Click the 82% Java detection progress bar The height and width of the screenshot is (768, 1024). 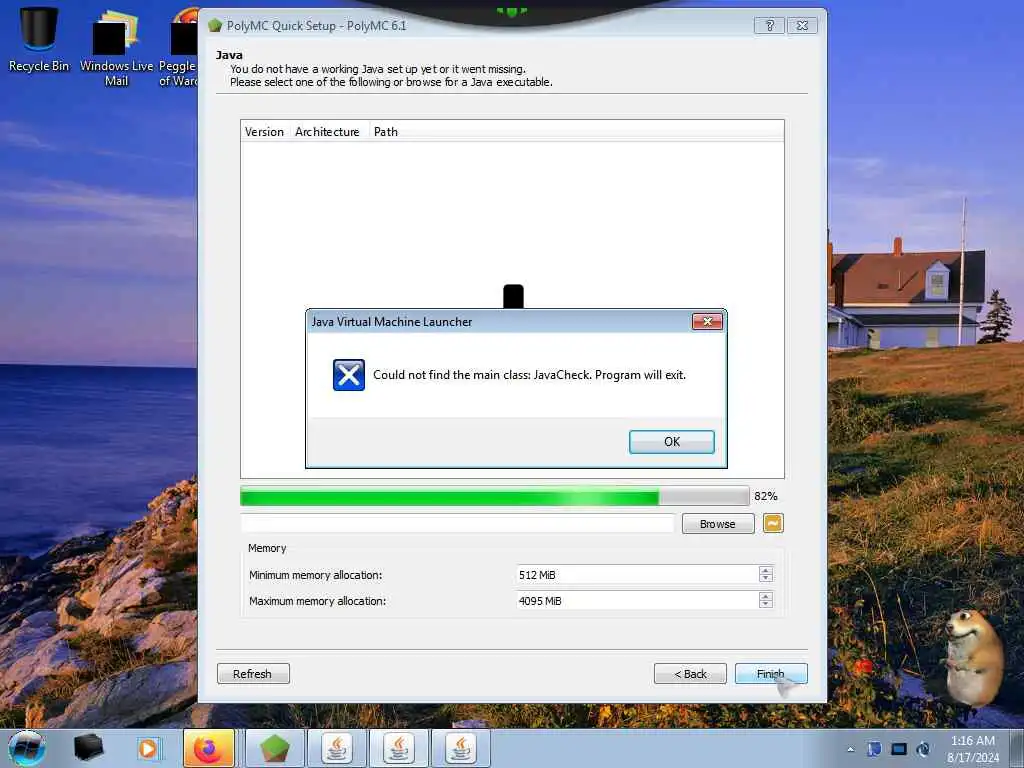(x=494, y=496)
